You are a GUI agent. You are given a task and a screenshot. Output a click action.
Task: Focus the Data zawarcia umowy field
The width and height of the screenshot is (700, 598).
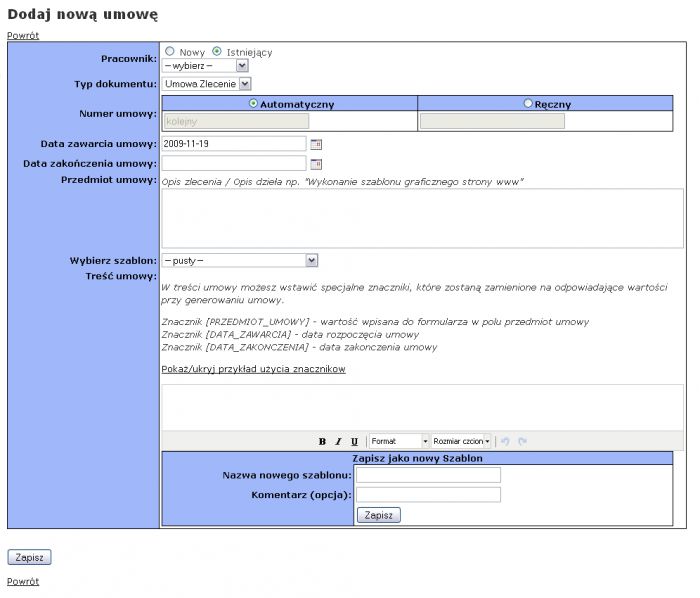[234, 144]
